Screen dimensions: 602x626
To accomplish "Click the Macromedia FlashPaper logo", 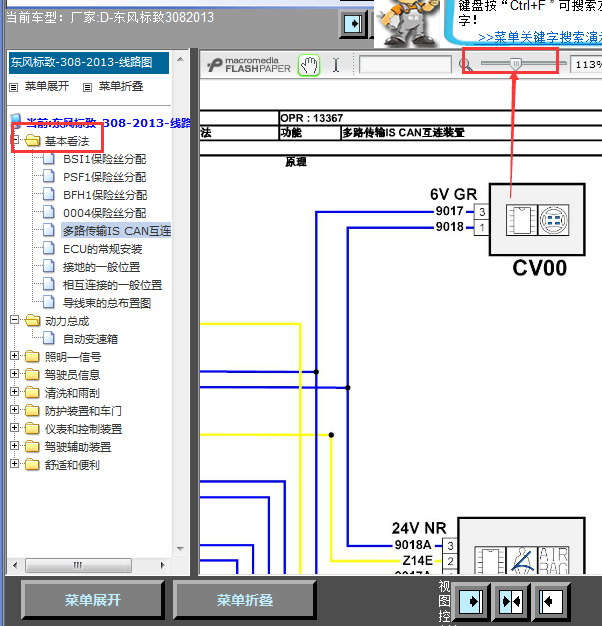I will click(249, 65).
